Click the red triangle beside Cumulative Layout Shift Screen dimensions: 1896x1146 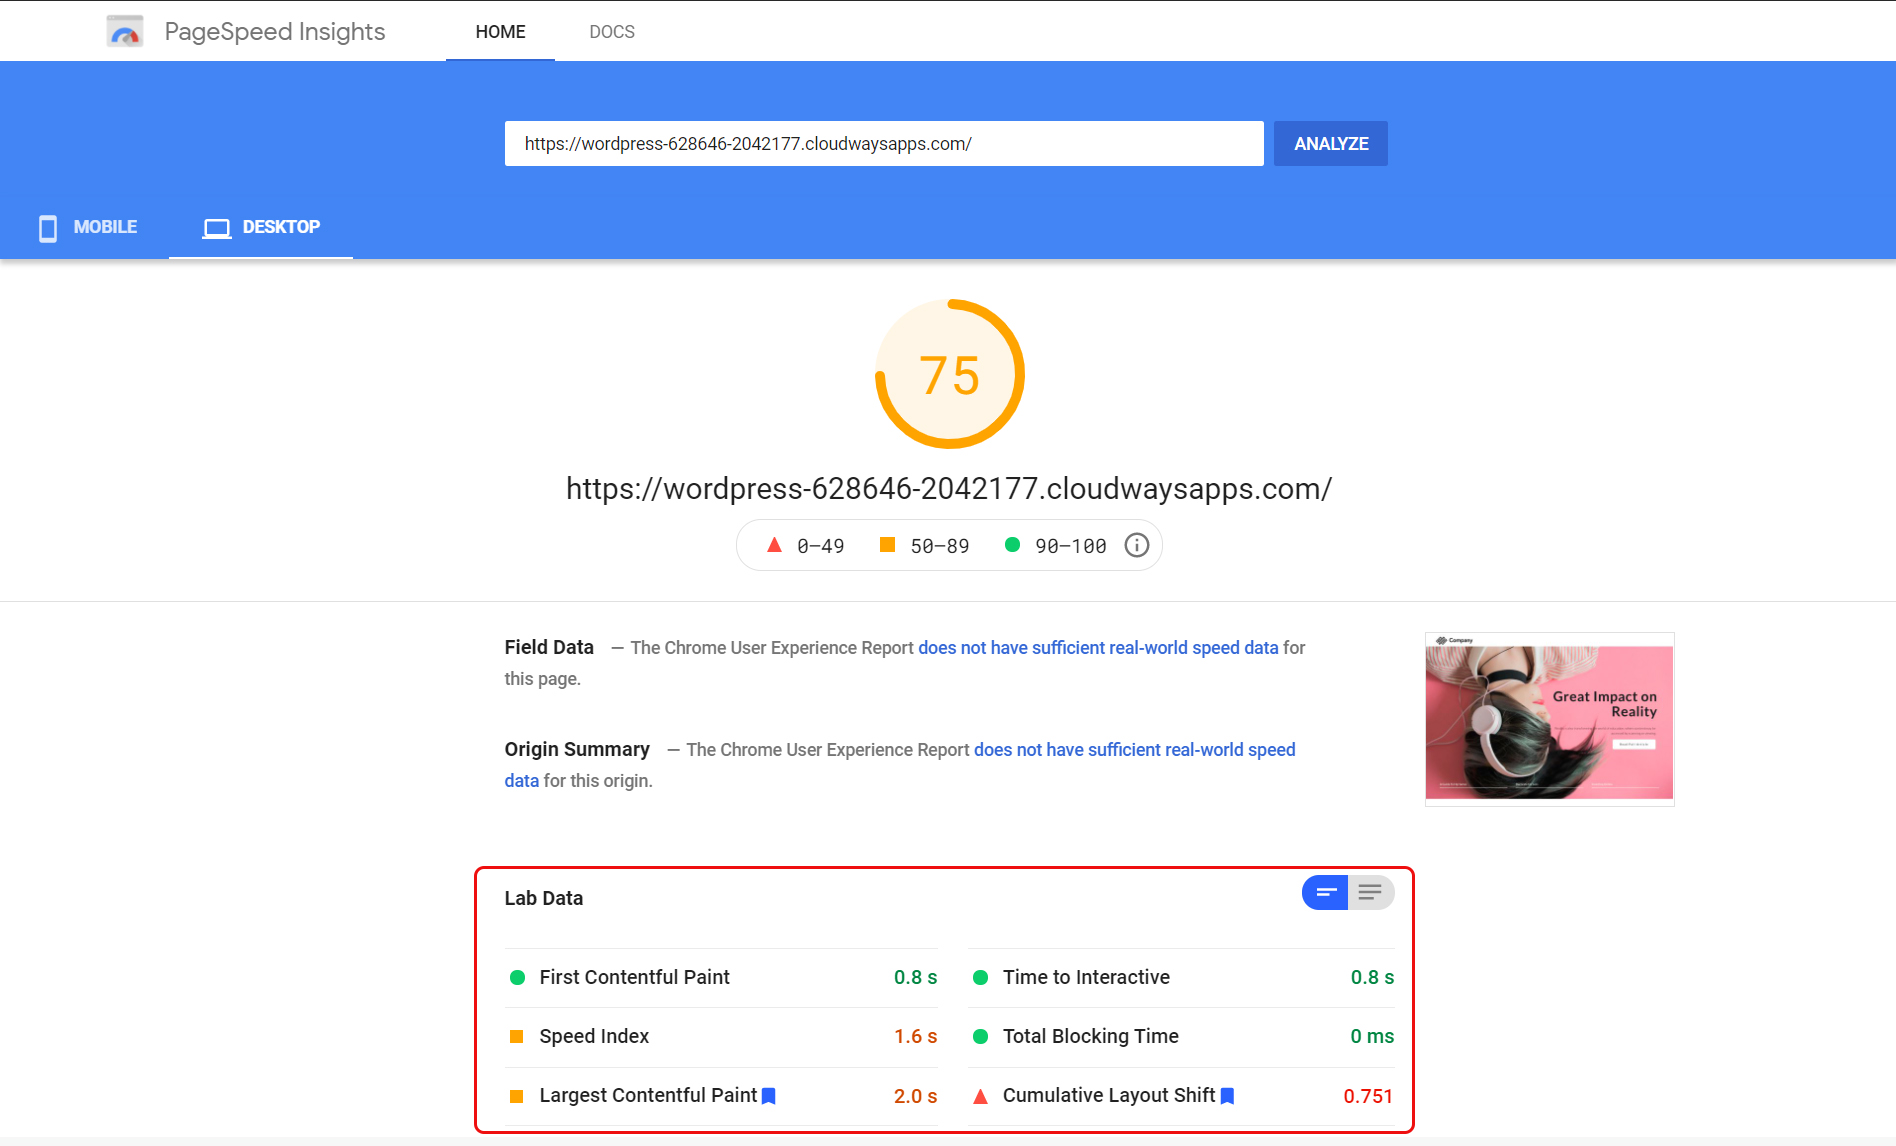tap(980, 1095)
